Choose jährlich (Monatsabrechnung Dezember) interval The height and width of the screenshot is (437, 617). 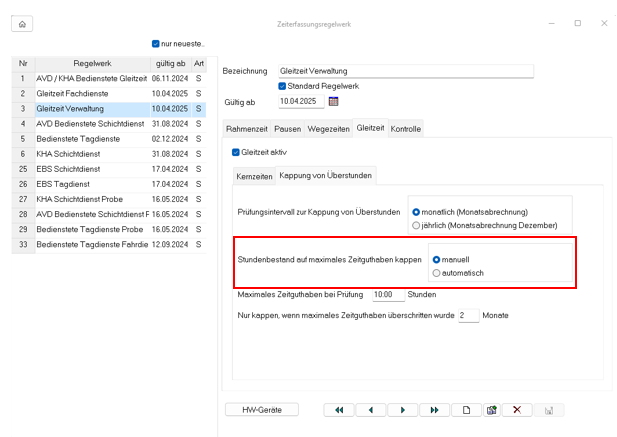click(416, 226)
